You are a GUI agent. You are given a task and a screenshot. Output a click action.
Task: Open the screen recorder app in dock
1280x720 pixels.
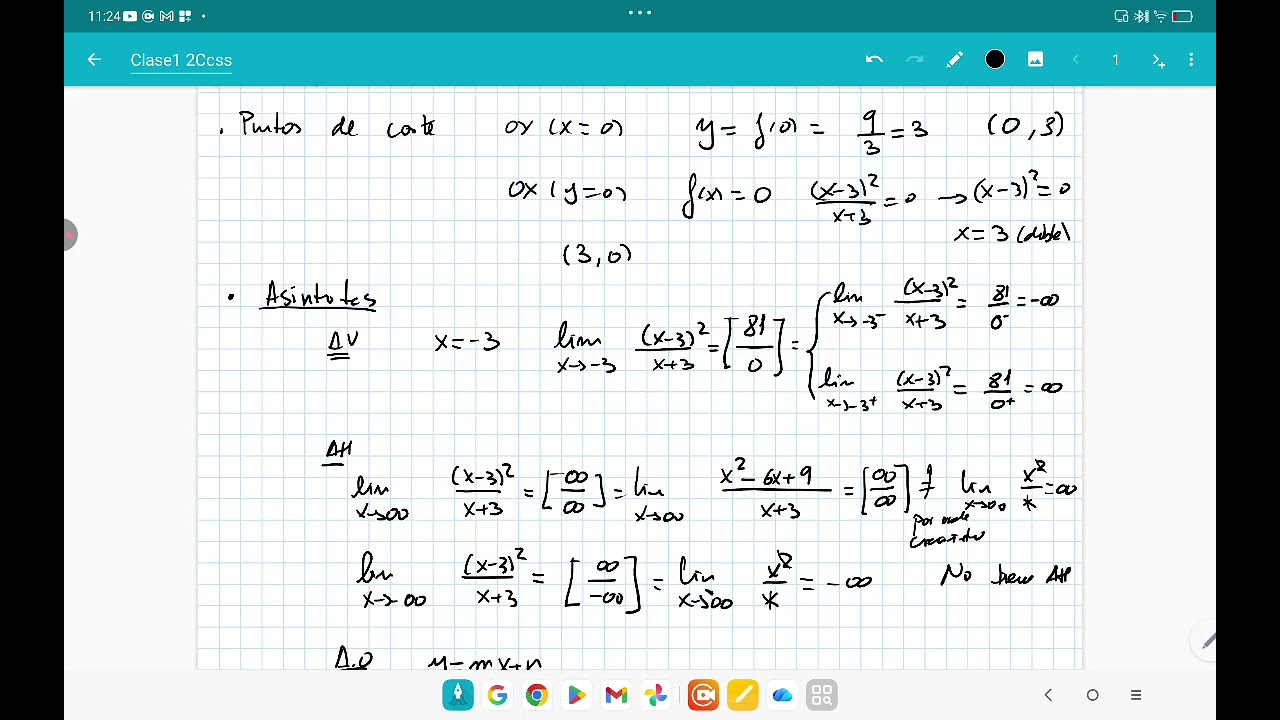tap(703, 695)
